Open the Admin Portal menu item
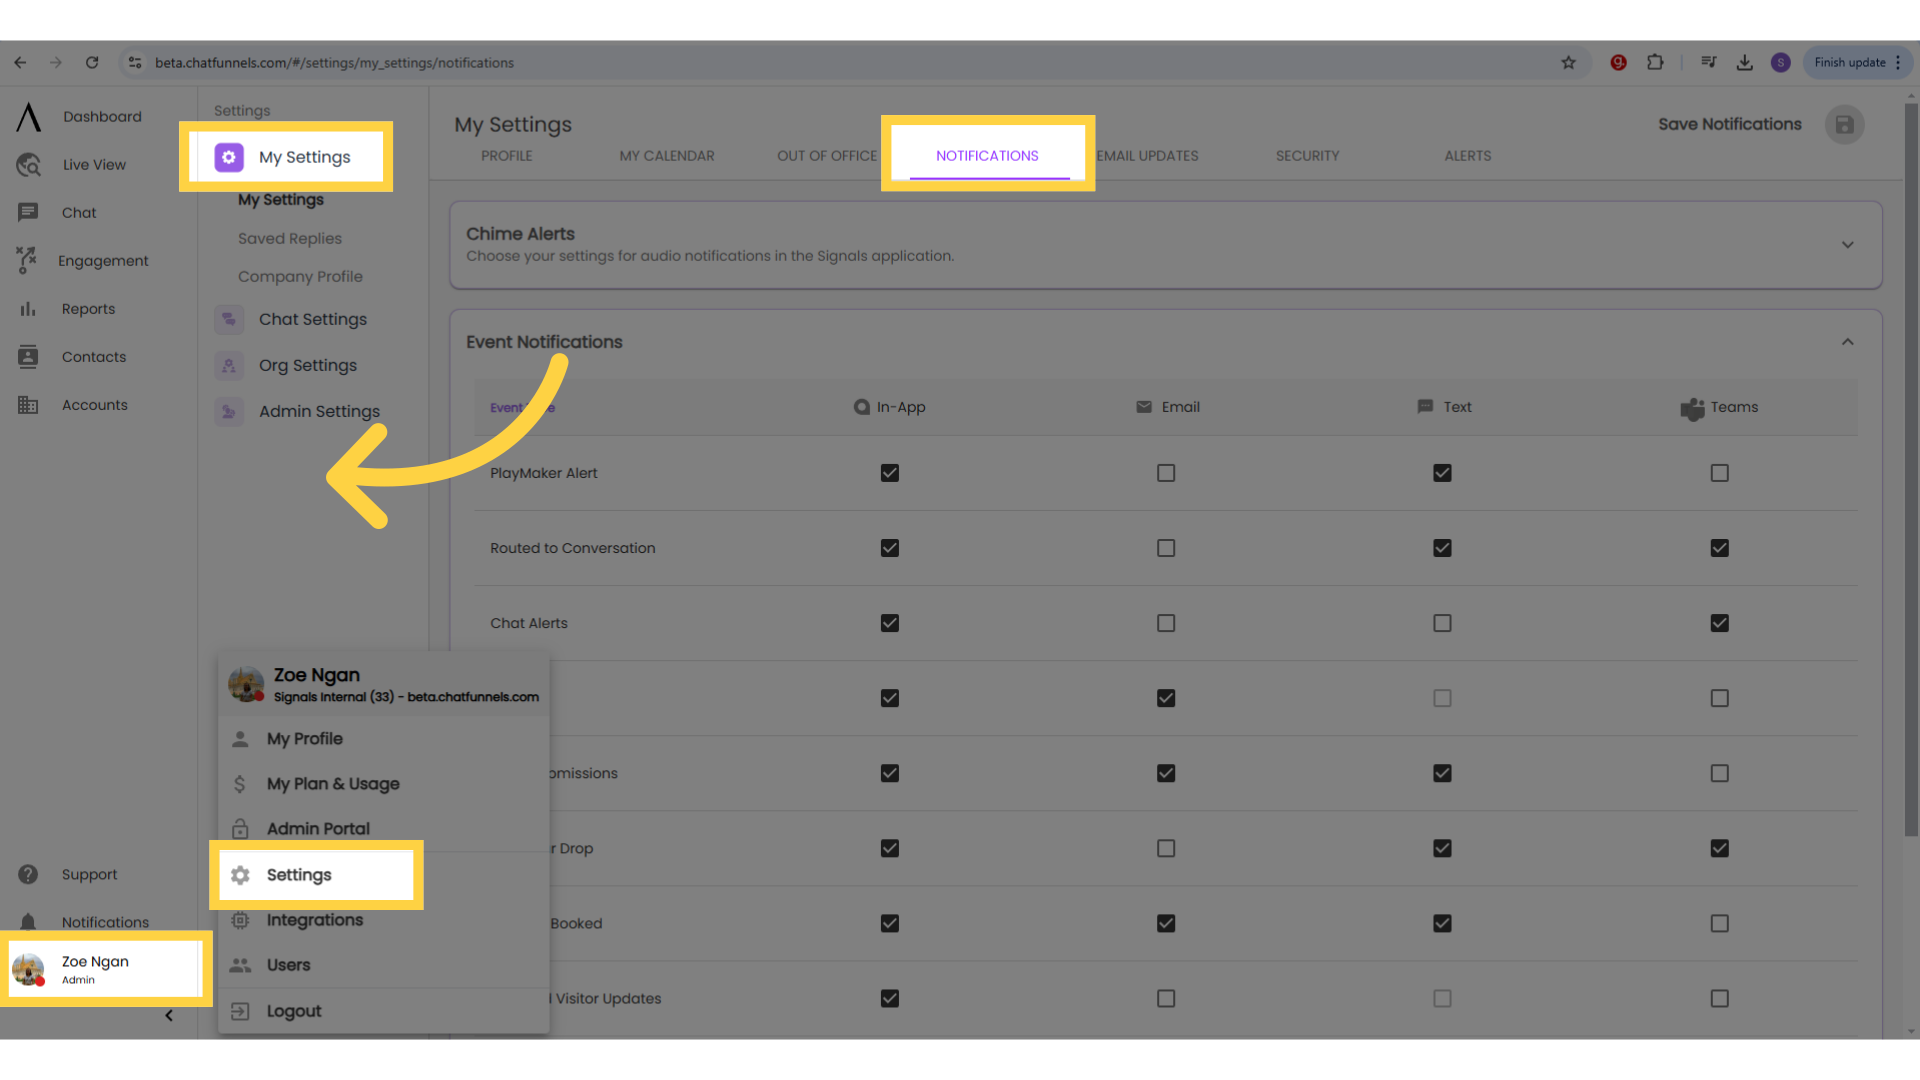This screenshot has height=1080, width=1920. [x=318, y=827]
